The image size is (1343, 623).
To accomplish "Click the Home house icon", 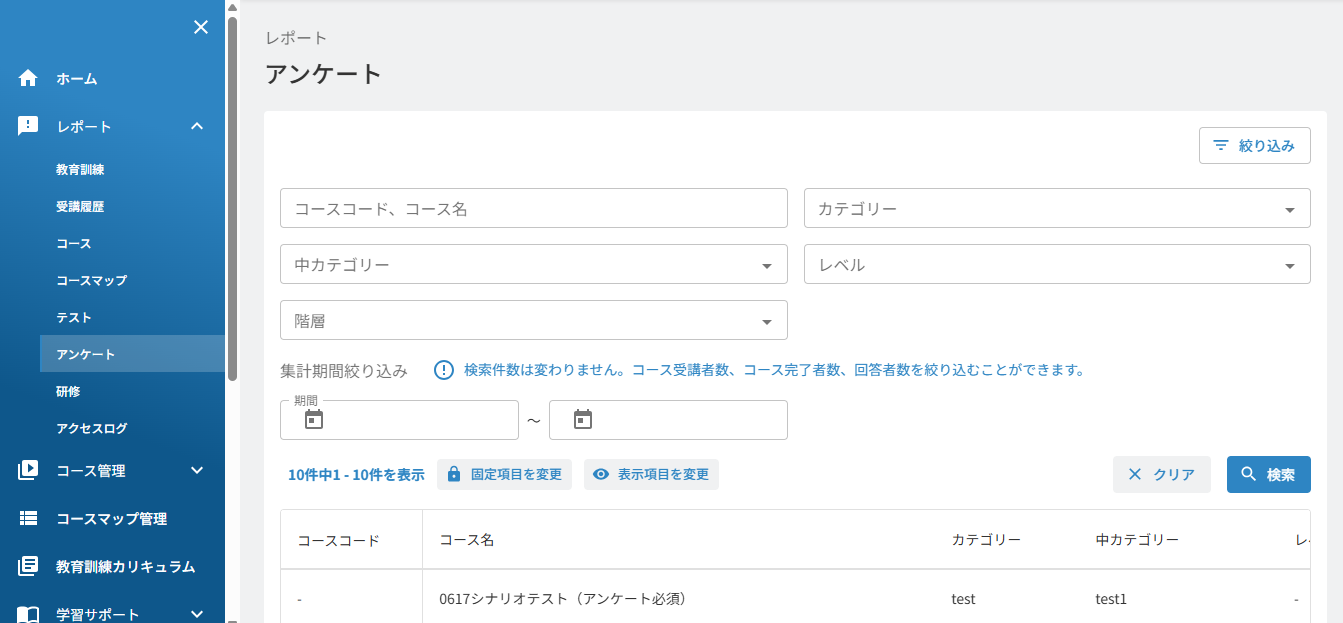I will tap(28, 78).
